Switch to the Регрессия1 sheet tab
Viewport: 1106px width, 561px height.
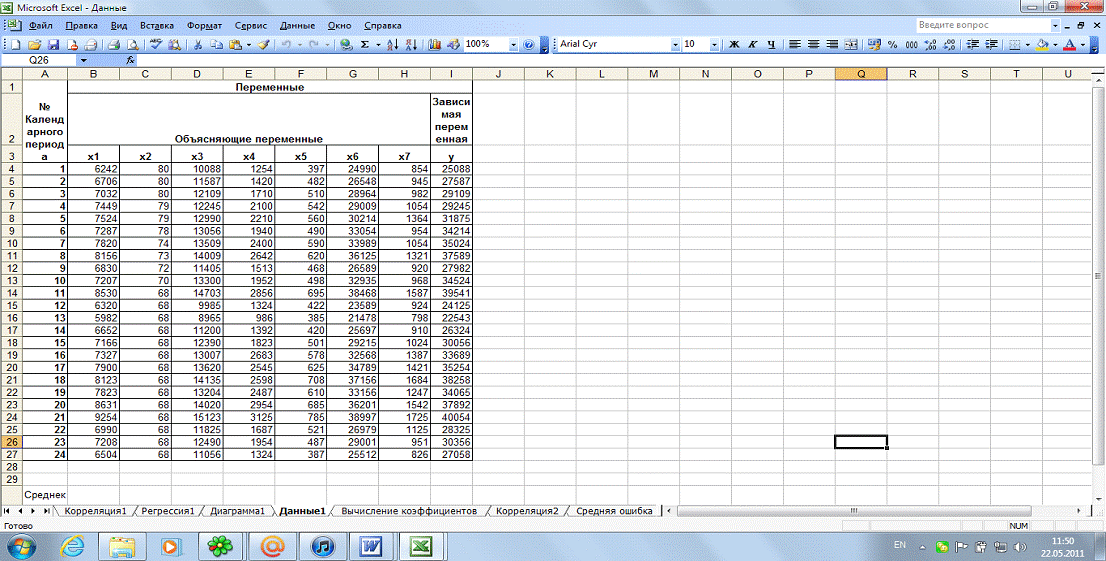click(x=166, y=511)
